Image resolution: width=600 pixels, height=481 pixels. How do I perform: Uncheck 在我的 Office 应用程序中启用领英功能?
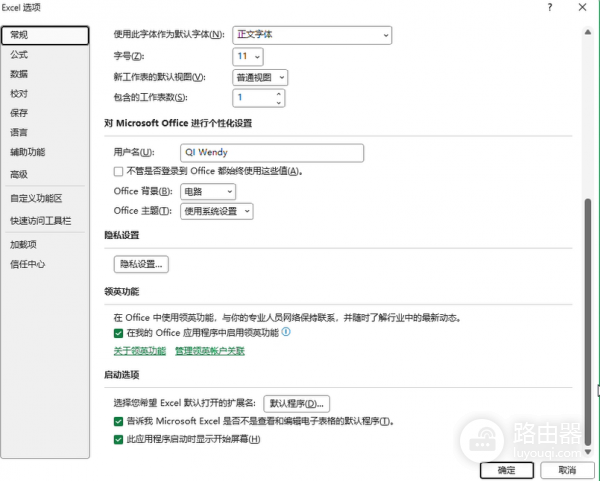pyautogui.click(x=118, y=333)
